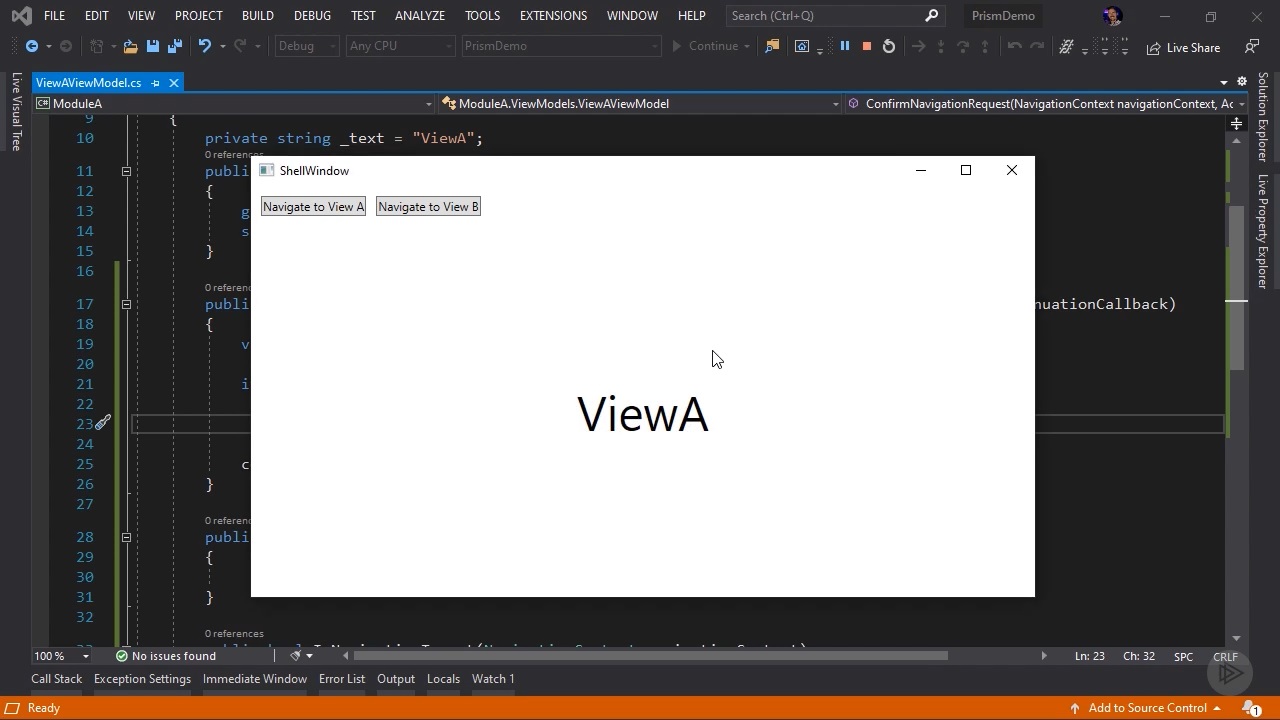The height and width of the screenshot is (720, 1280).
Task: Collapse the code region at line 28
Action: click(126, 537)
